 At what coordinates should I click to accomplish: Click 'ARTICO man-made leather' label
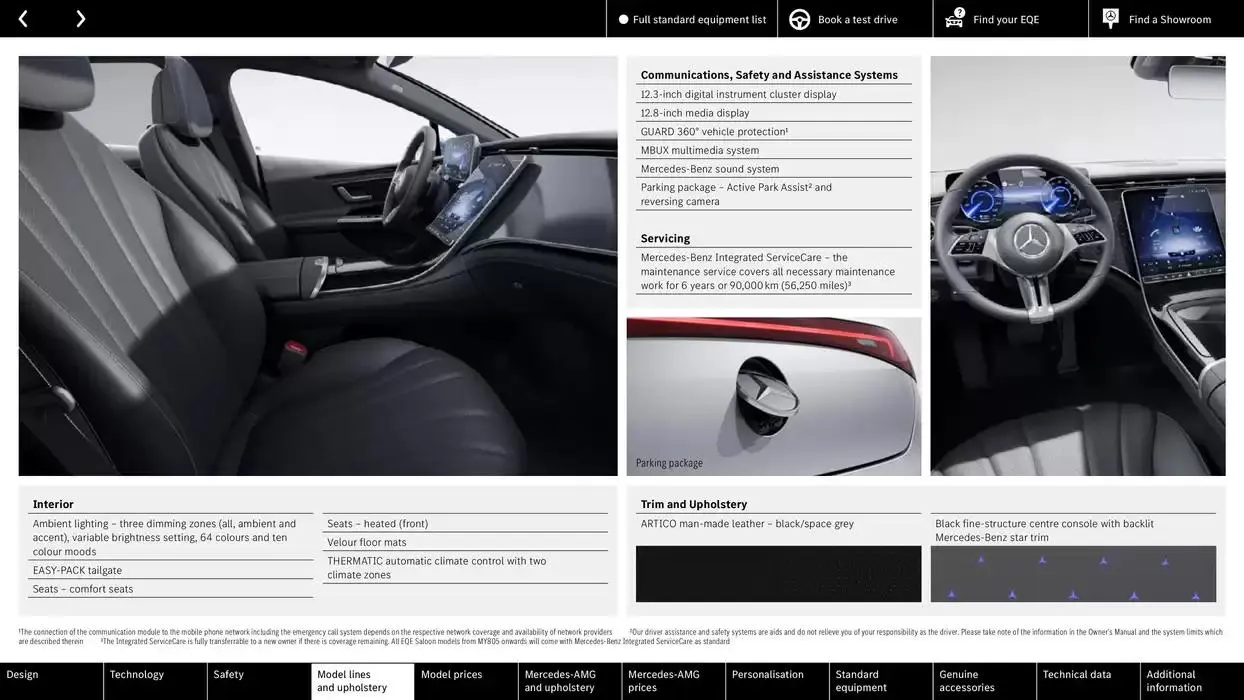(x=747, y=524)
